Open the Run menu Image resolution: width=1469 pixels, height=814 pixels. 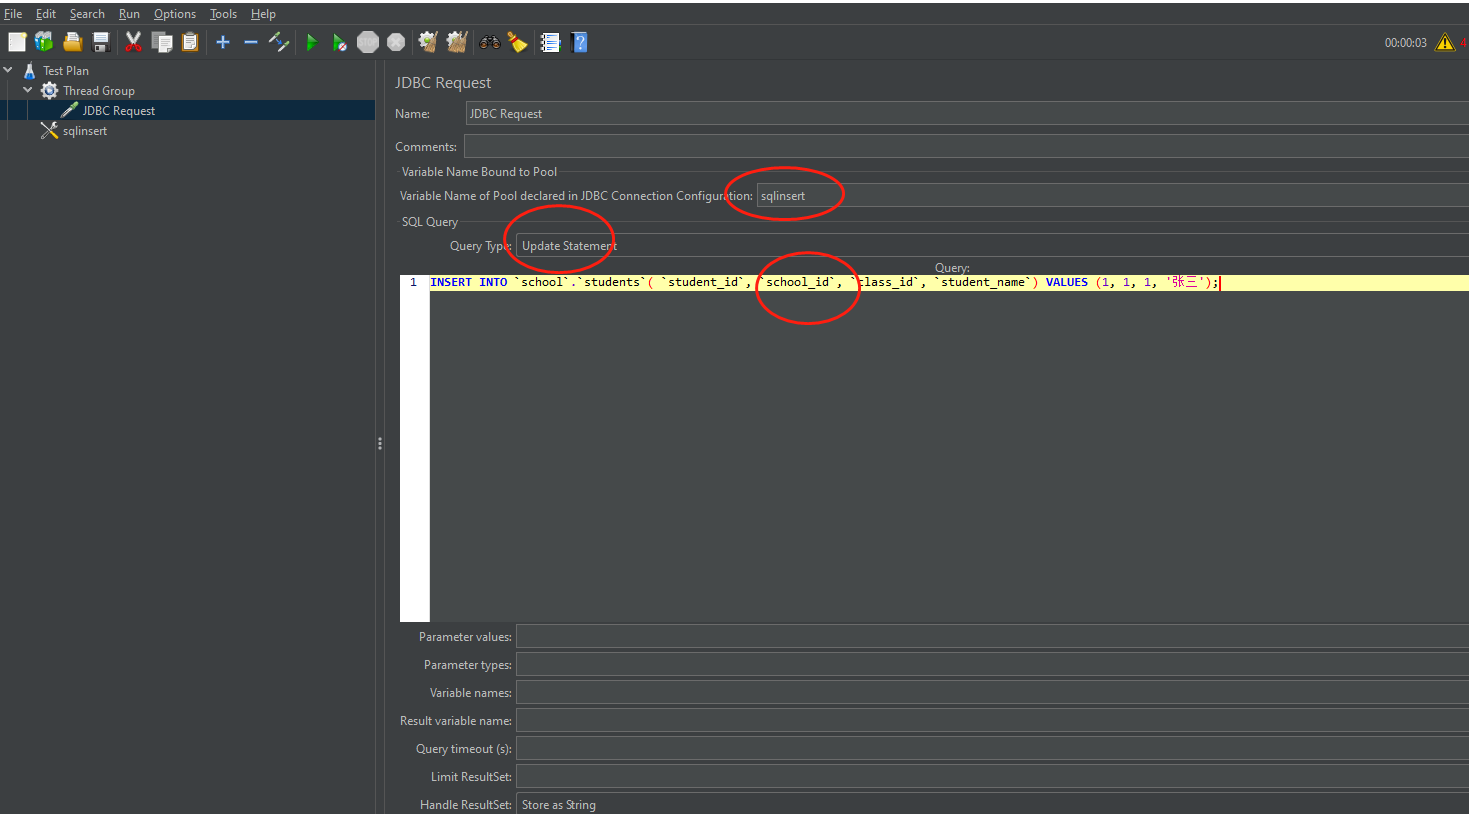pyautogui.click(x=129, y=14)
